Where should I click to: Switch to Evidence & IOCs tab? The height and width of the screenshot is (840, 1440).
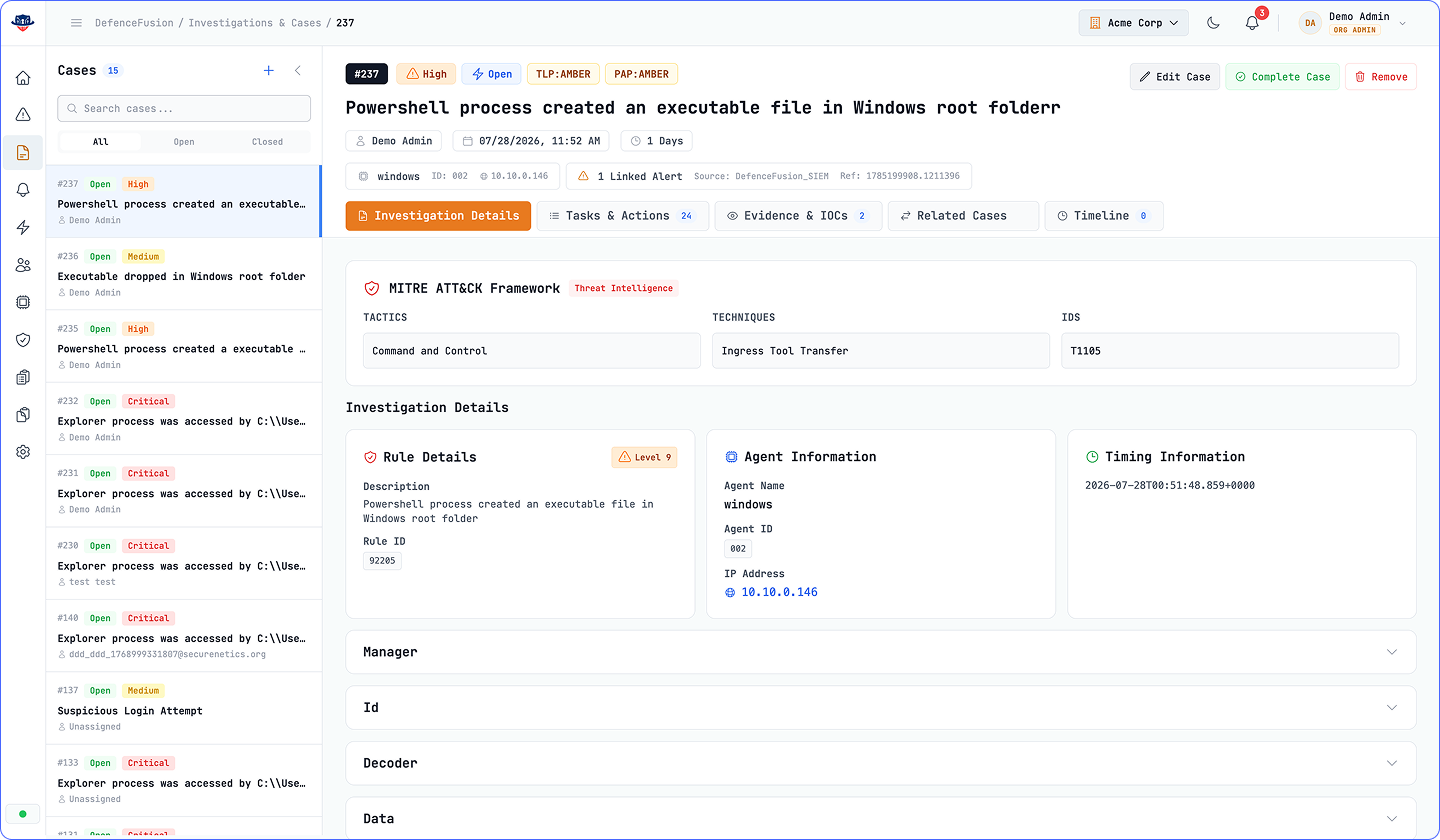coord(798,216)
